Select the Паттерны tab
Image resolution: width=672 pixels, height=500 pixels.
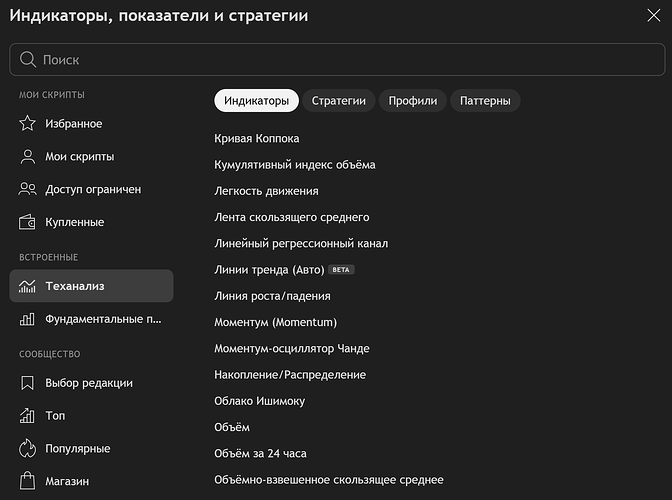tap(485, 101)
